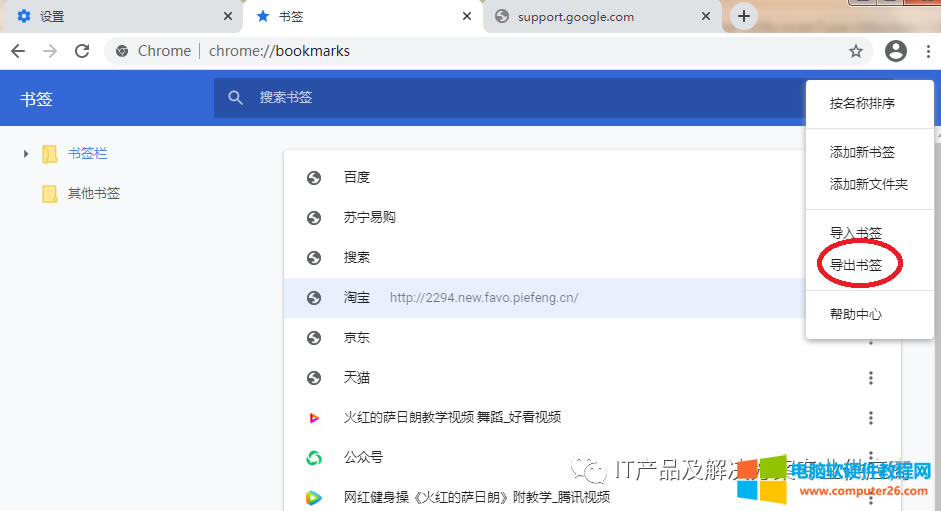Click the 搜索书签 search field
941x511 pixels.
pos(500,97)
